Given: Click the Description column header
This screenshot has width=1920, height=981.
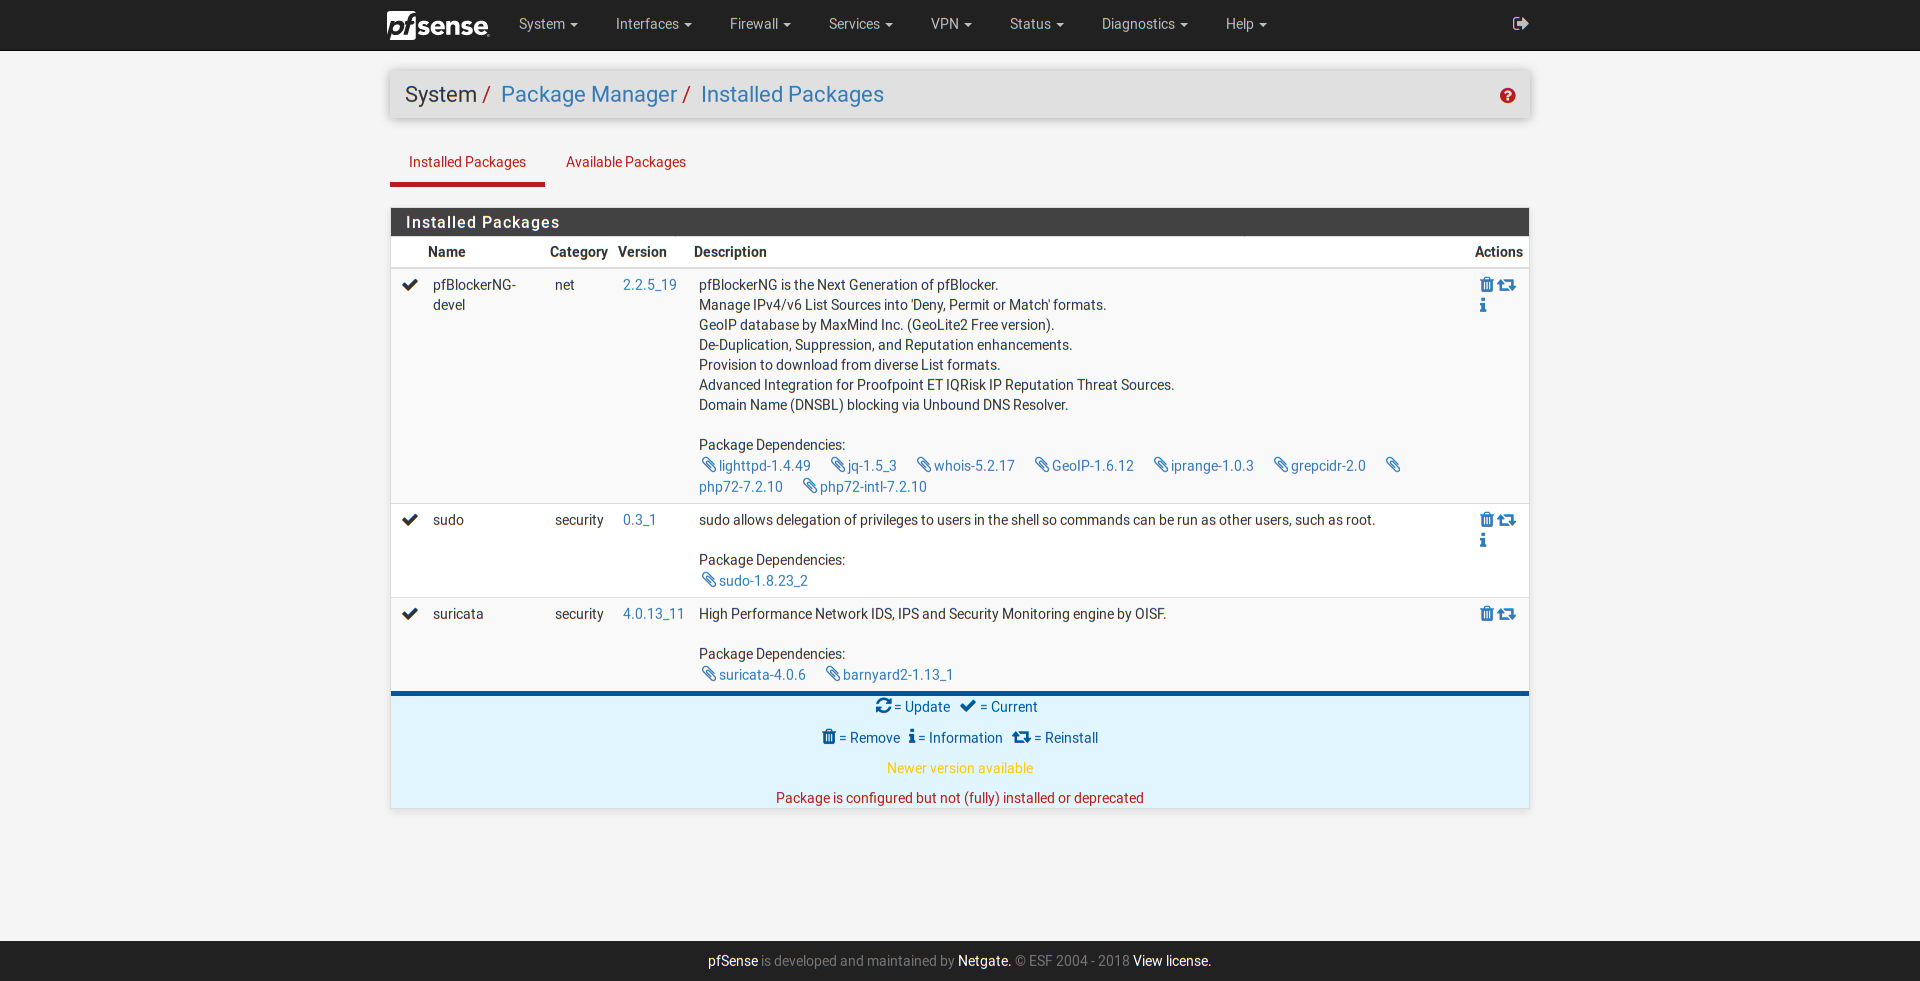Looking at the screenshot, I should click(730, 252).
